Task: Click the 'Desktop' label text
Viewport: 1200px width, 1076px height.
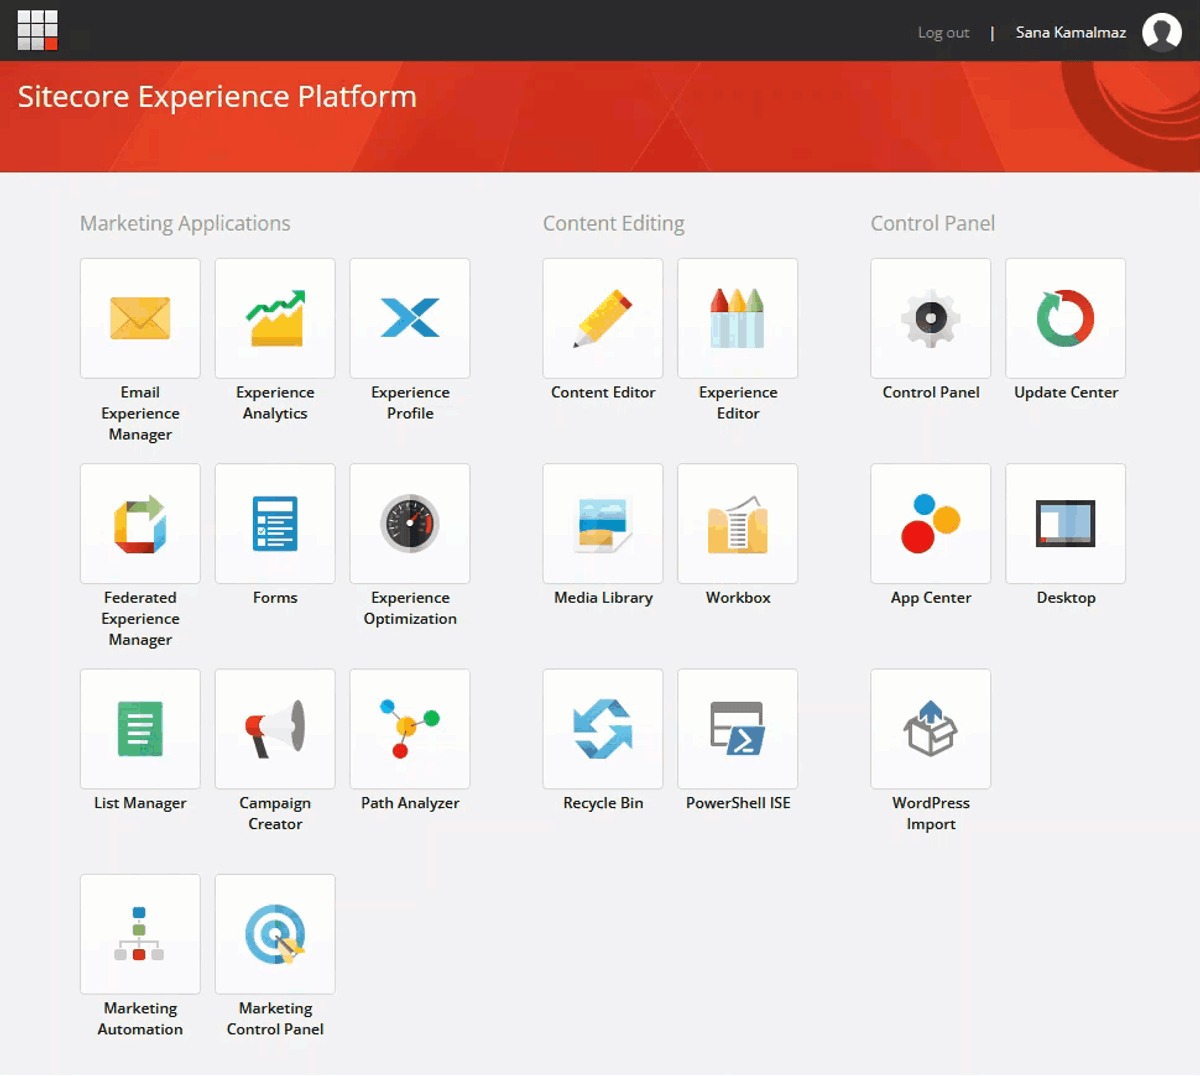Action: point(1066,598)
